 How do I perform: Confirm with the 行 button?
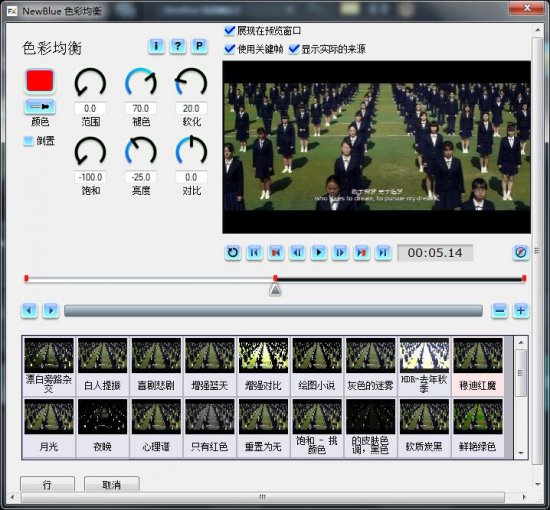coord(47,484)
